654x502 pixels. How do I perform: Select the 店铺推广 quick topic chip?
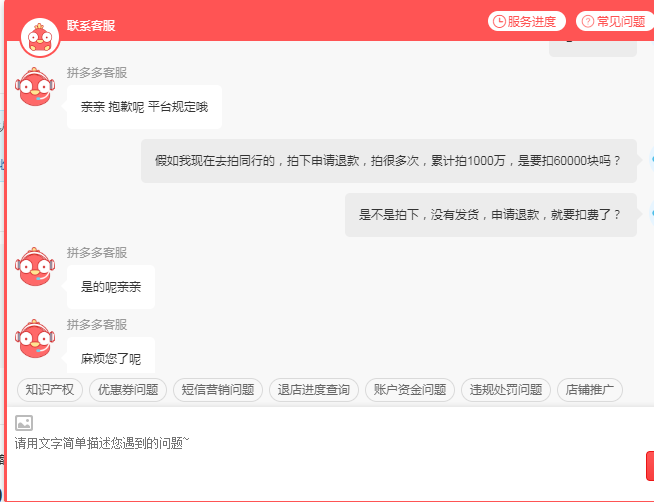tap(590, 390)
